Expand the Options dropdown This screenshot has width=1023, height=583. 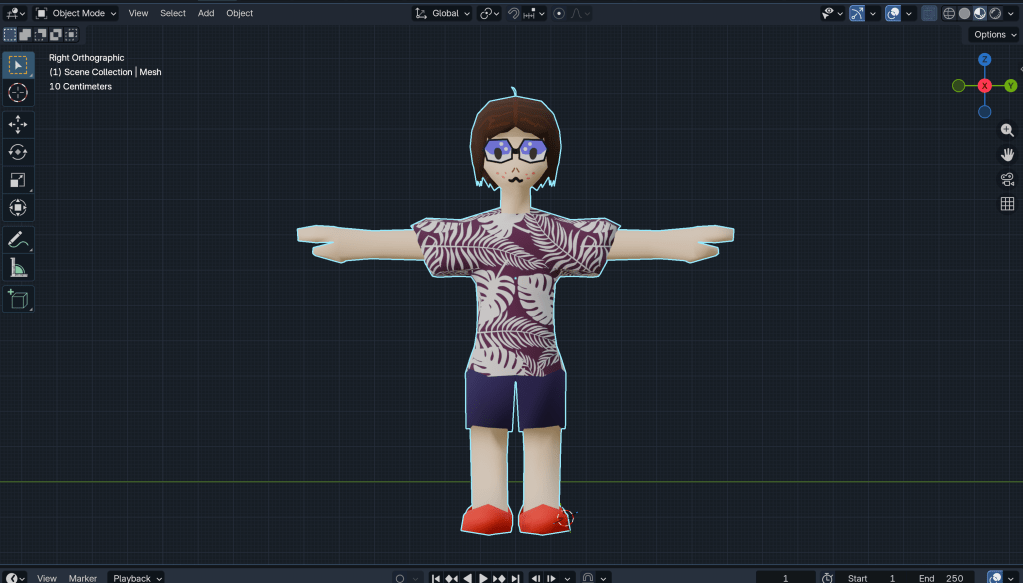click(x=994, y=34)
